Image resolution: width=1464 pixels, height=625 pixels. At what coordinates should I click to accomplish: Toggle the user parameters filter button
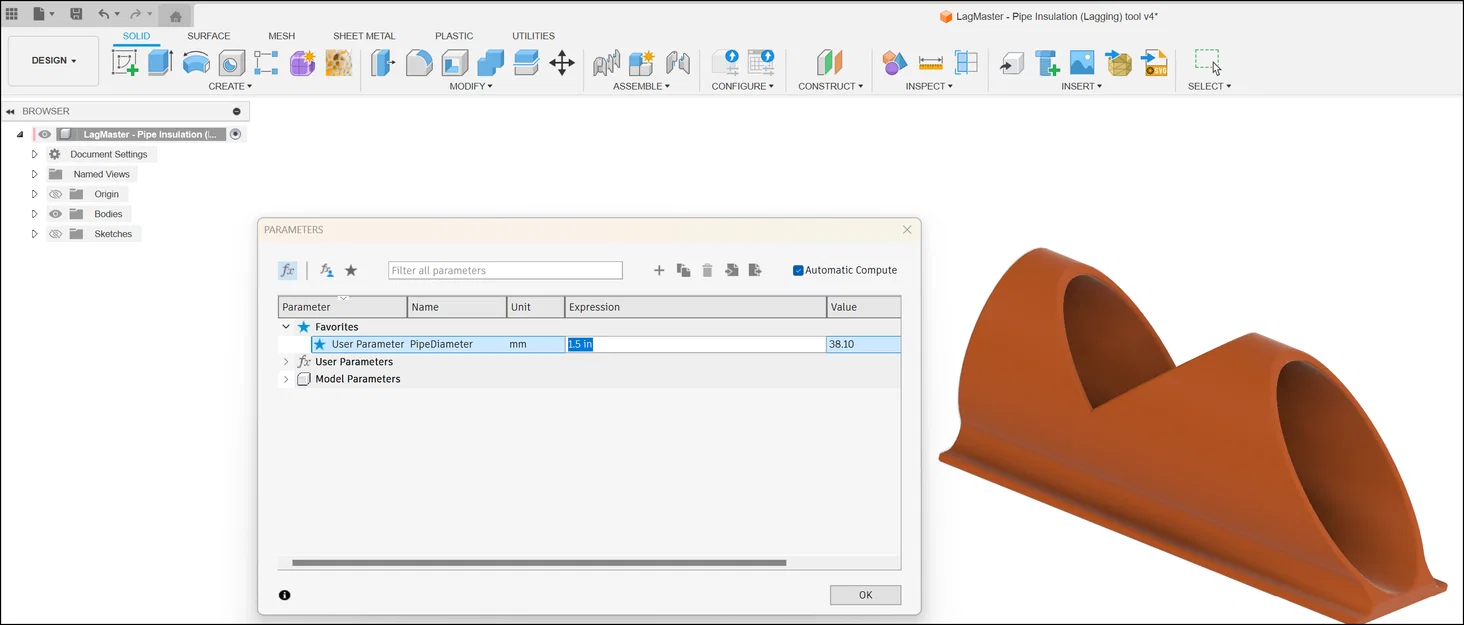pos(326,270)
